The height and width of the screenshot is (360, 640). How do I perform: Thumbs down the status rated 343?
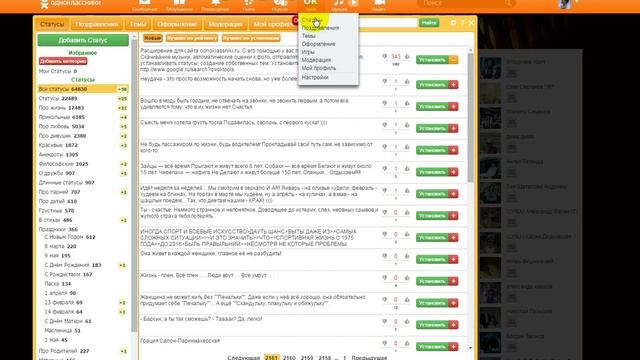point(384,56)
